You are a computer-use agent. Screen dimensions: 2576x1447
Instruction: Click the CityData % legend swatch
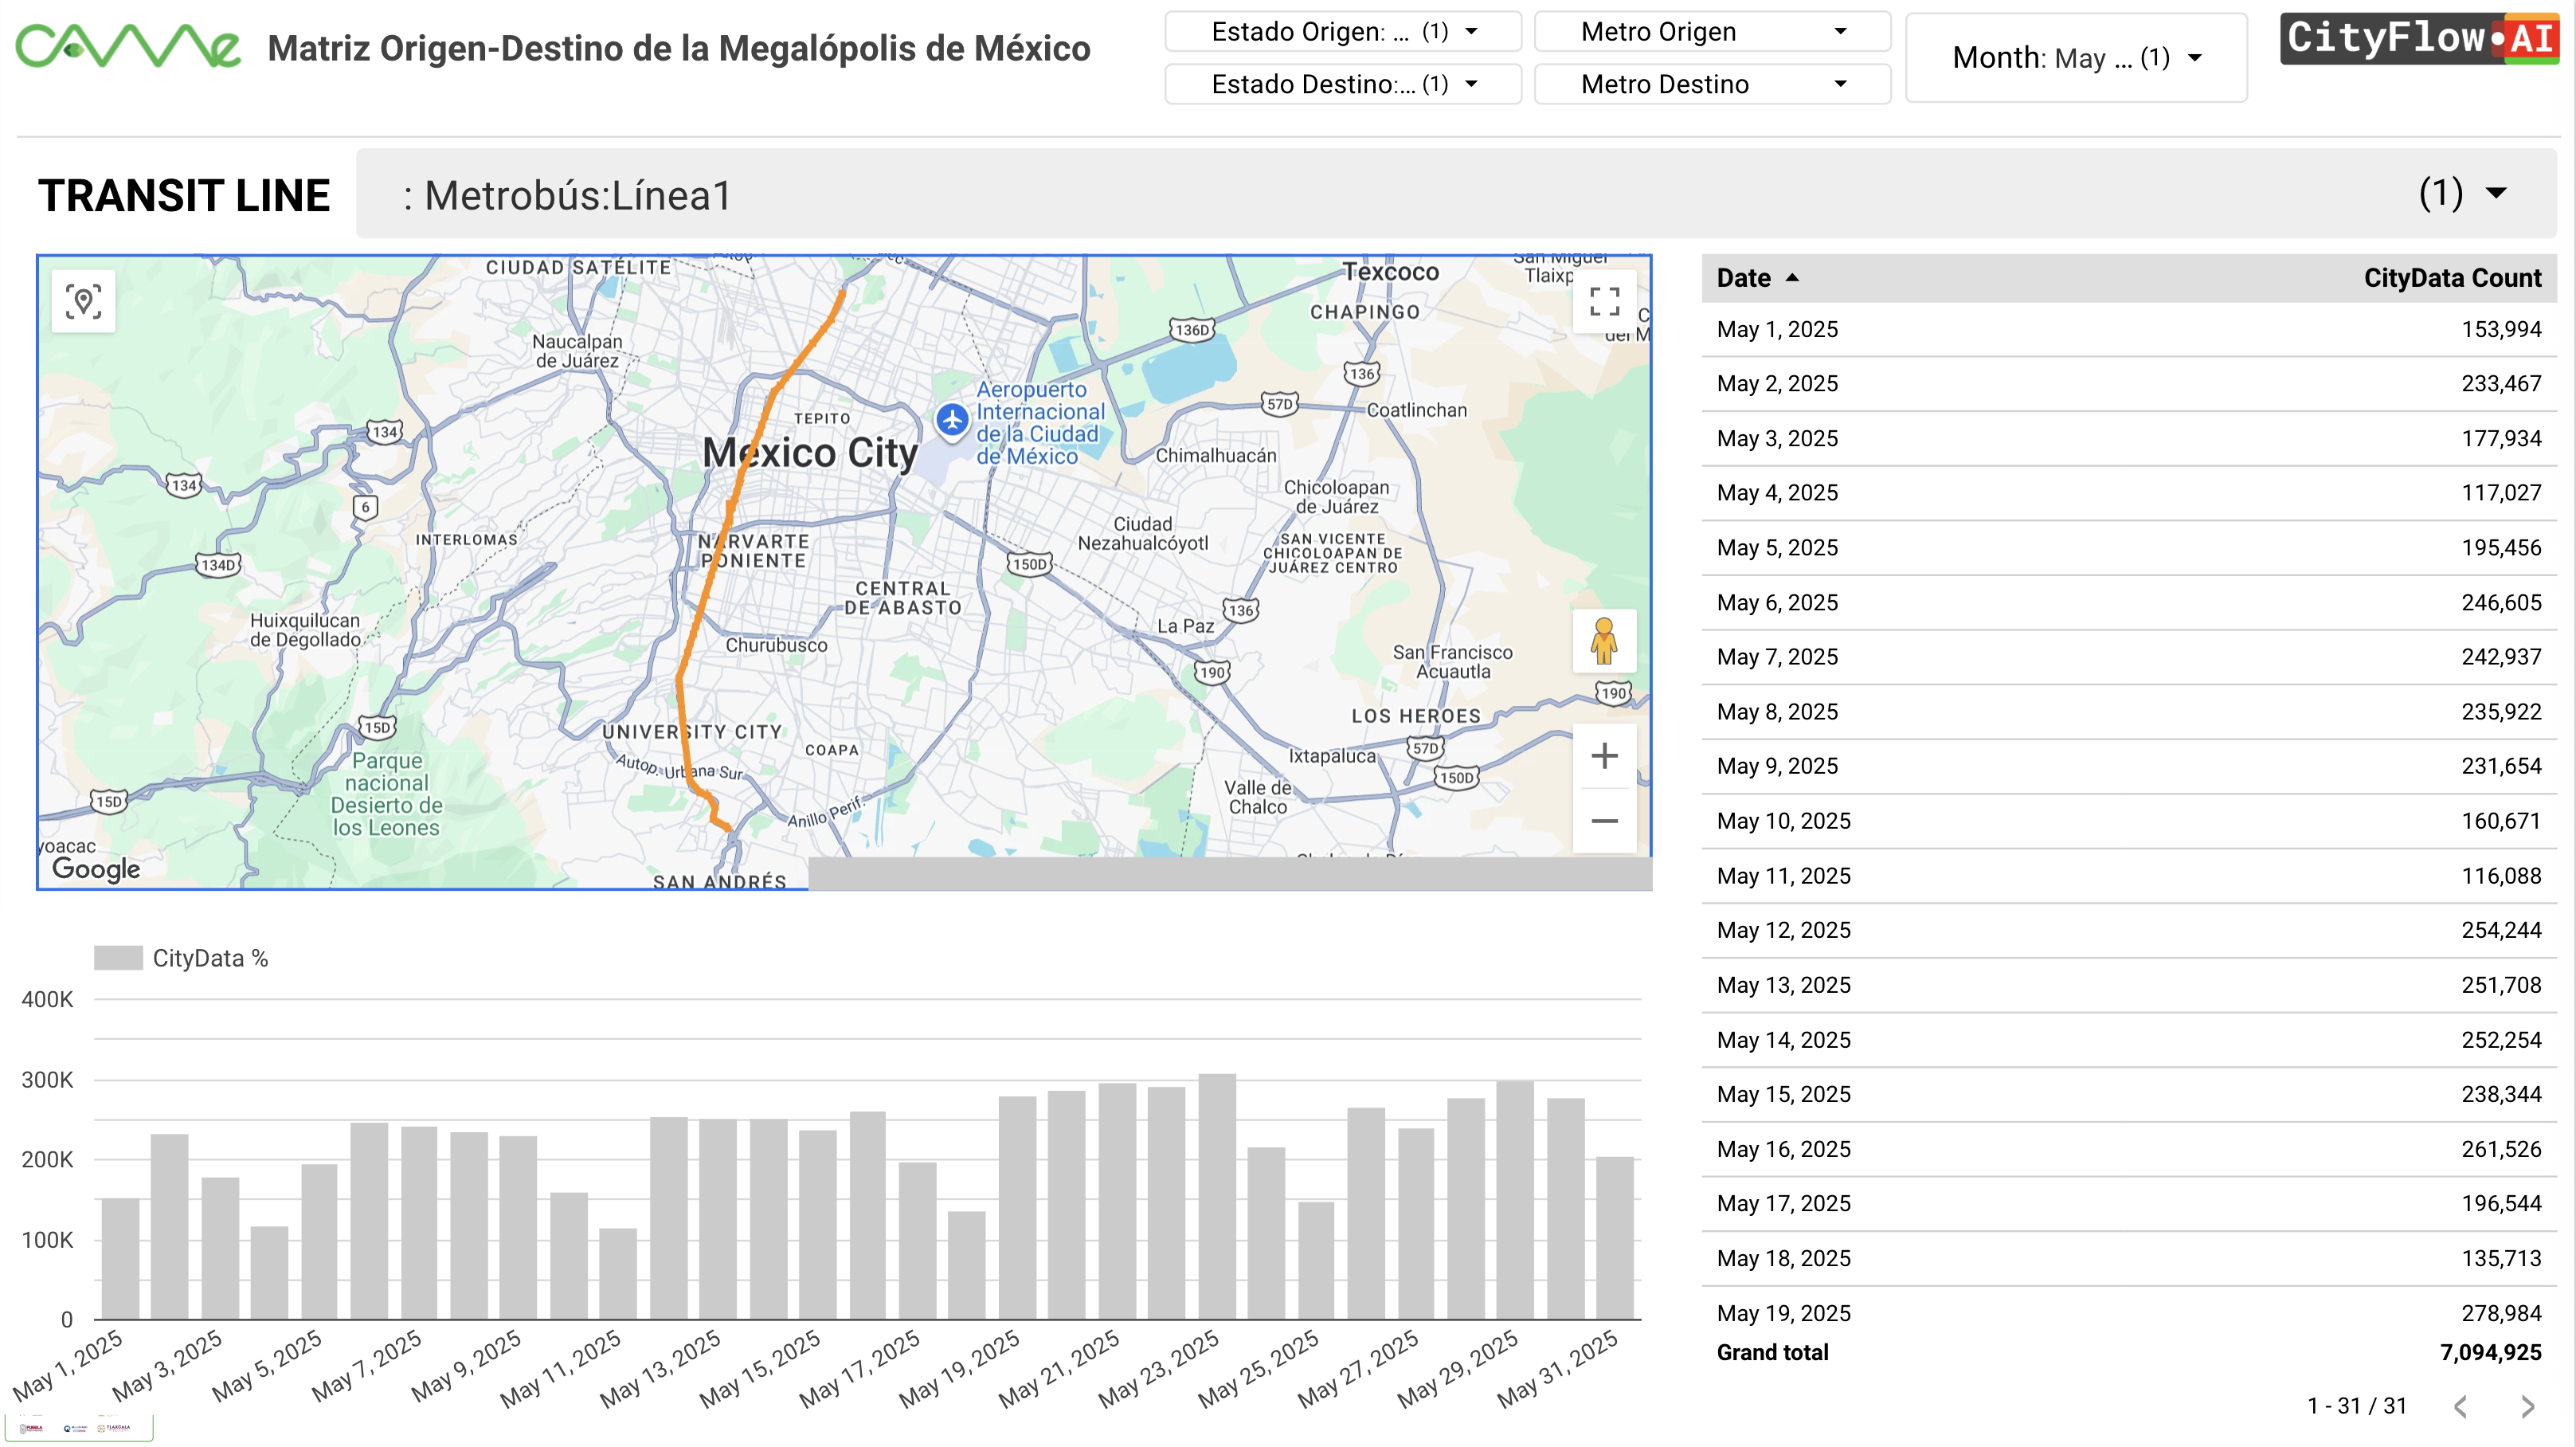pyautogui.click(x=118, y=958)
